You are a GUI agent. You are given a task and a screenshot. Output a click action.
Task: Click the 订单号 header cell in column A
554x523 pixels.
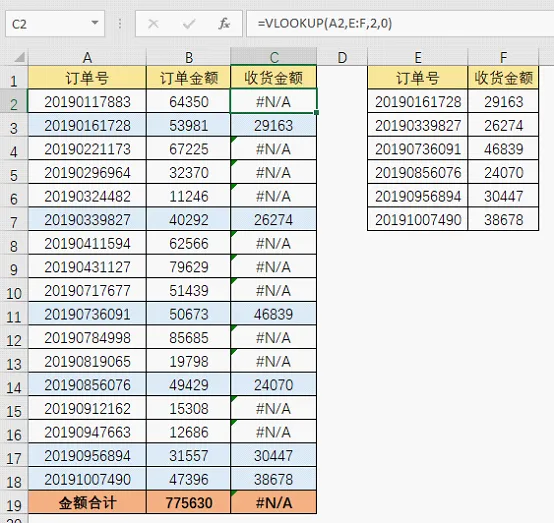87,77
